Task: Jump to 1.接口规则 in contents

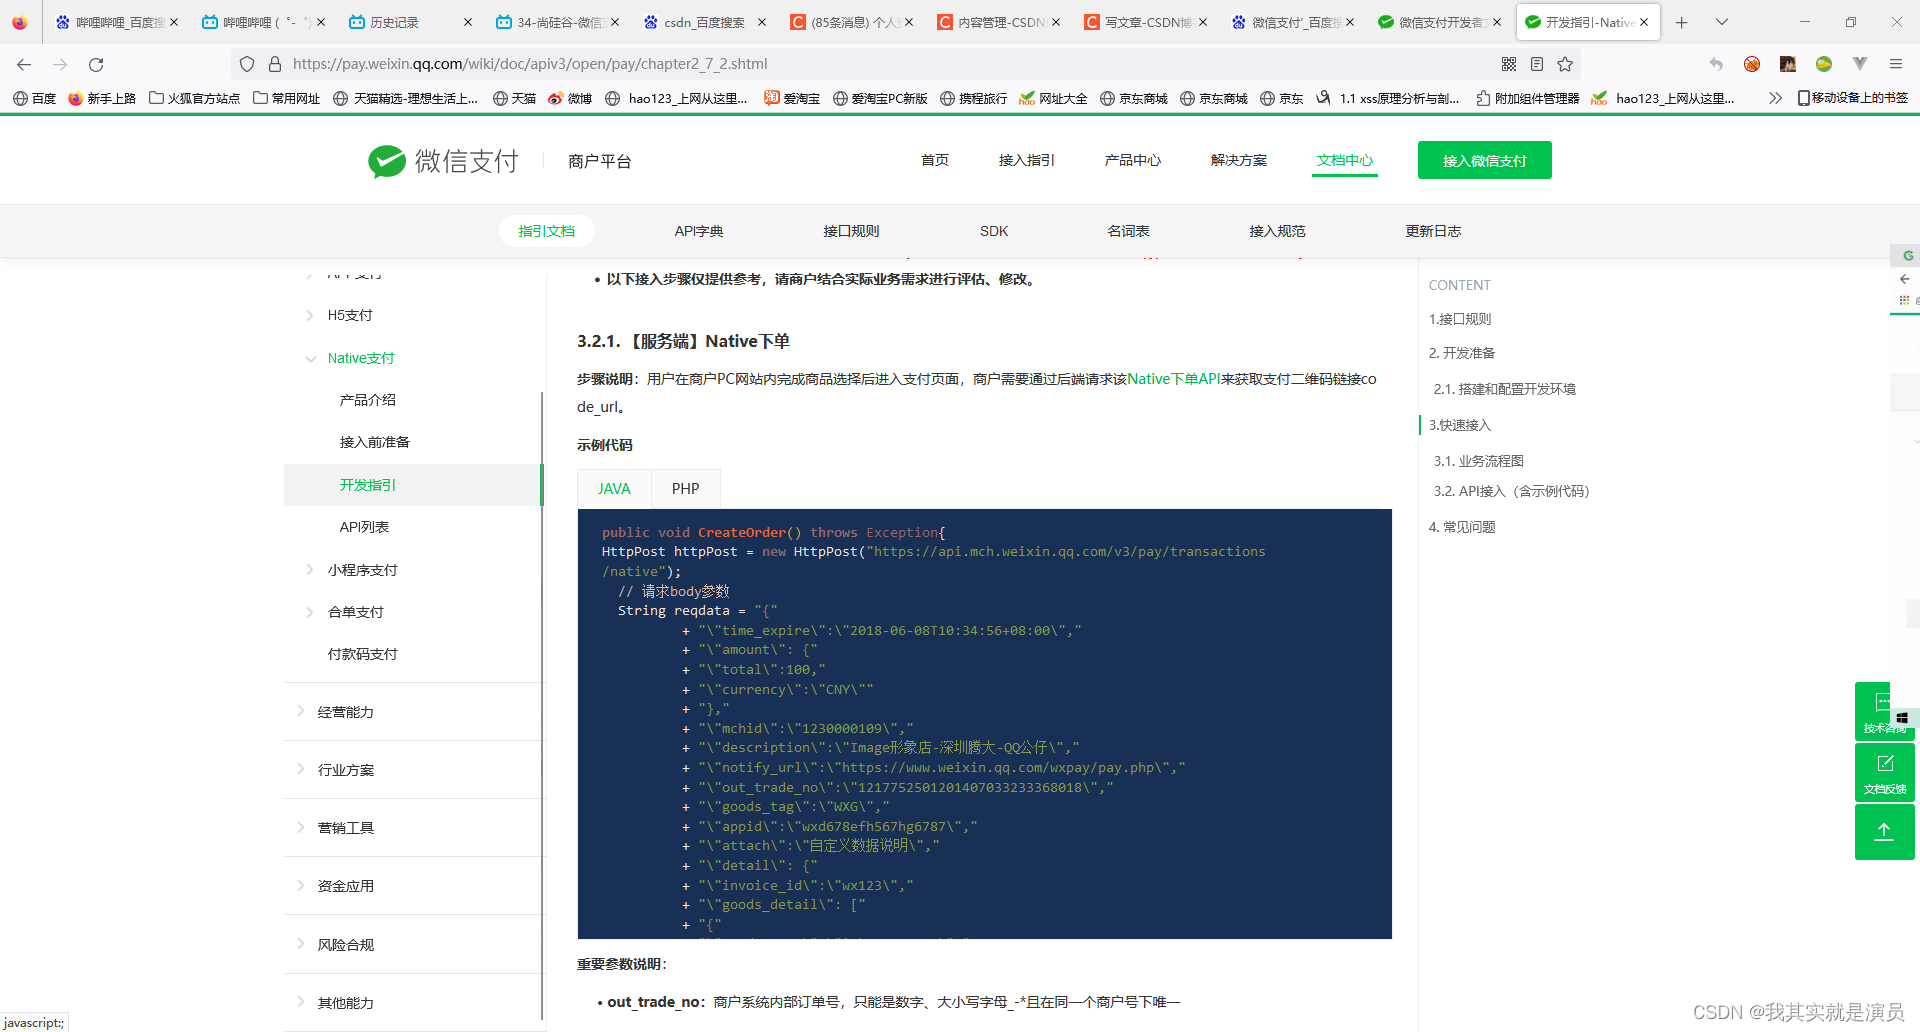Action: coord(1460,319)
